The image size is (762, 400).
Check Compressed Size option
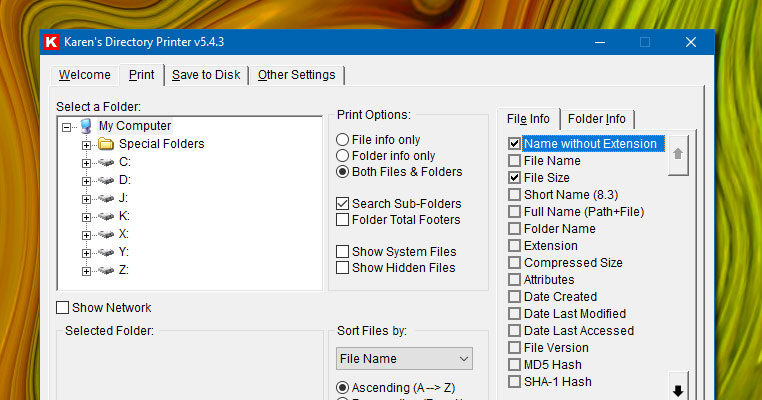514,263
